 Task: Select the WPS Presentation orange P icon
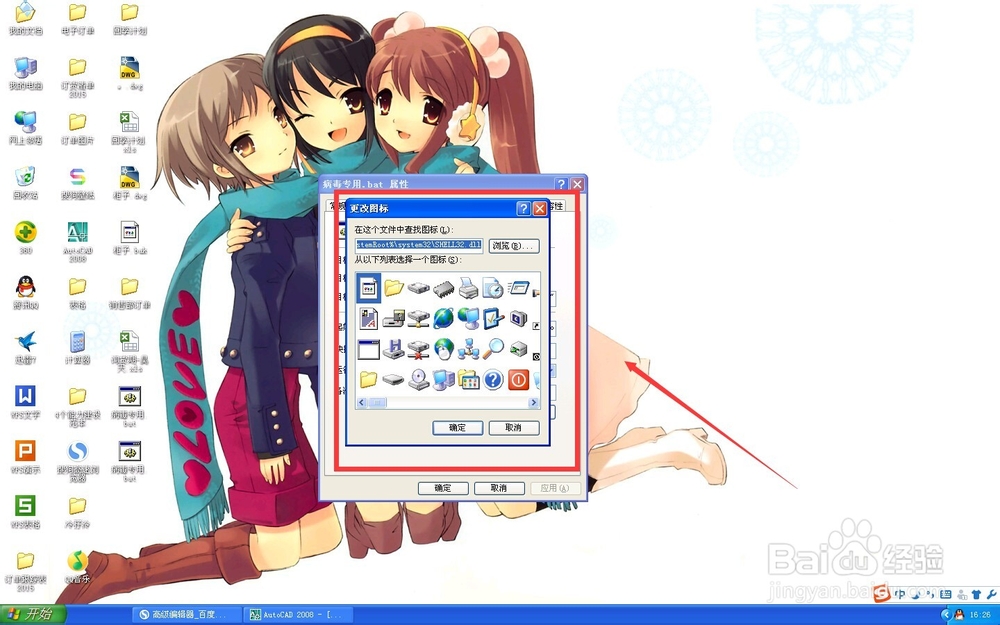(26, 457)
